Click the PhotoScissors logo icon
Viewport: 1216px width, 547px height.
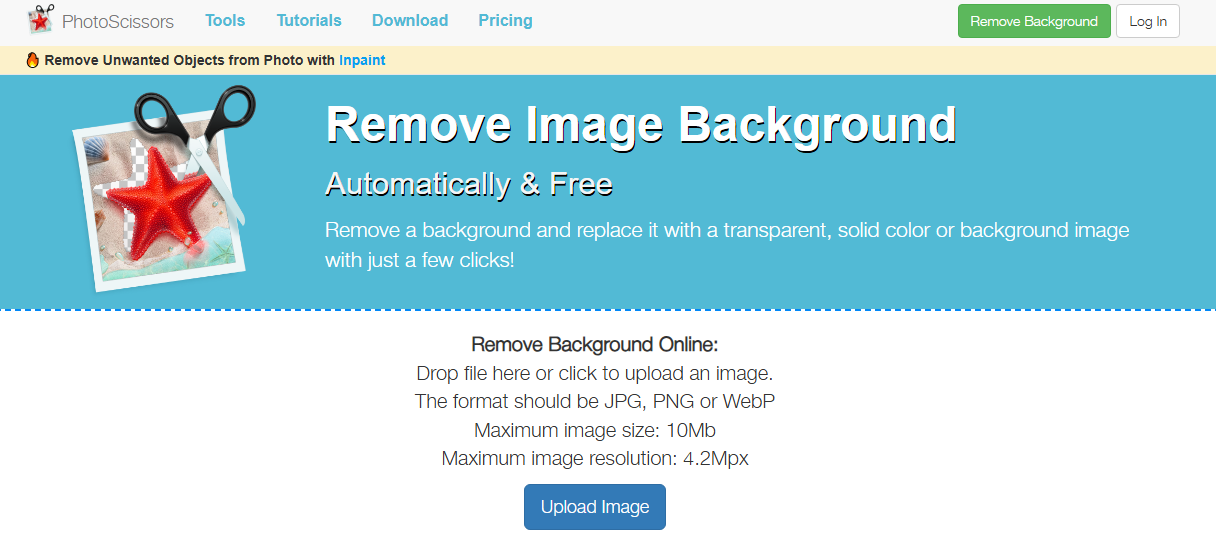tap(40, 20)
